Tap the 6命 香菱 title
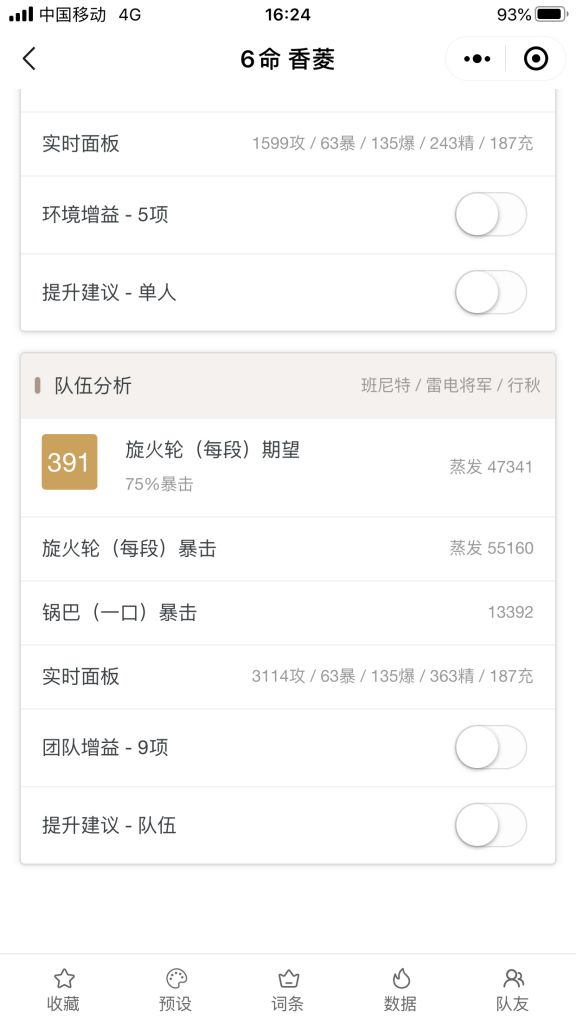Viewport: 576px width, 1024px height. tap(288, 58)
